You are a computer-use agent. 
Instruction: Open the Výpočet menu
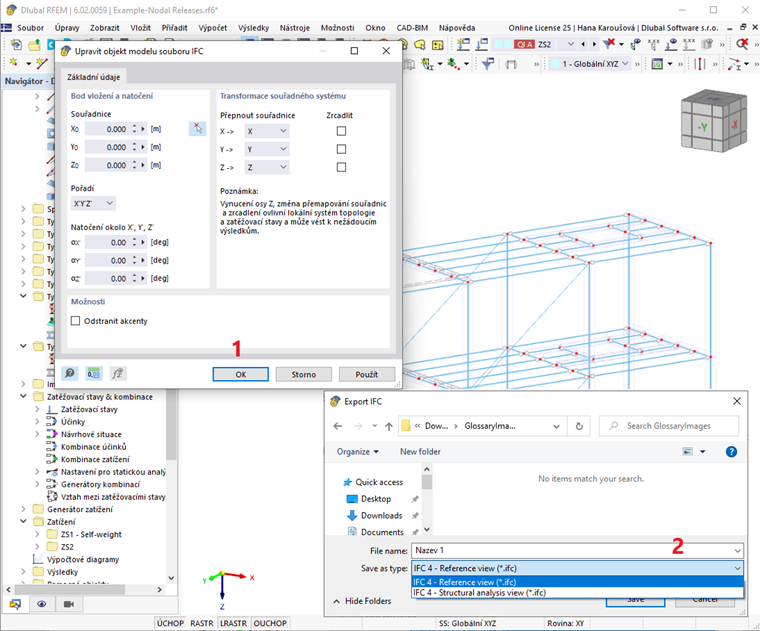point(212,28)
